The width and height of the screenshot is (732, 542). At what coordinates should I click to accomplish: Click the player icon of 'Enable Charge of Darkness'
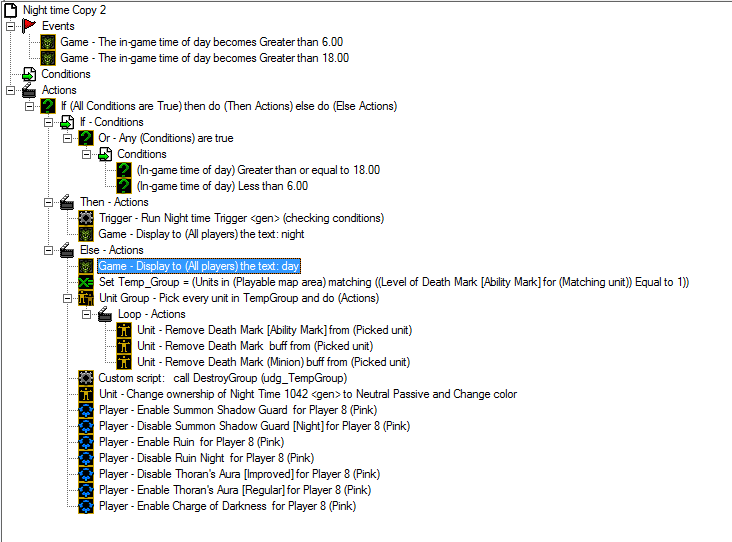click(x=86, y=507)
